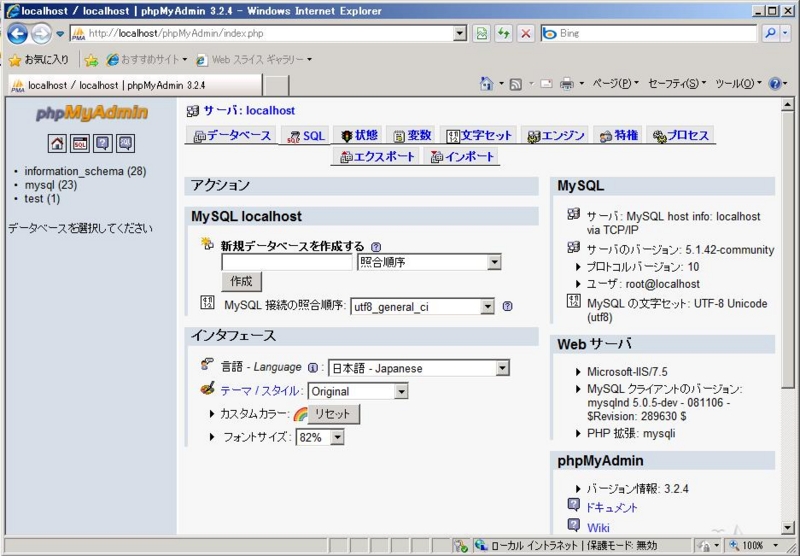This screenshot has height=556, width=800.
Task: Open the エンジン engines tab
Action: pos(555,136)
